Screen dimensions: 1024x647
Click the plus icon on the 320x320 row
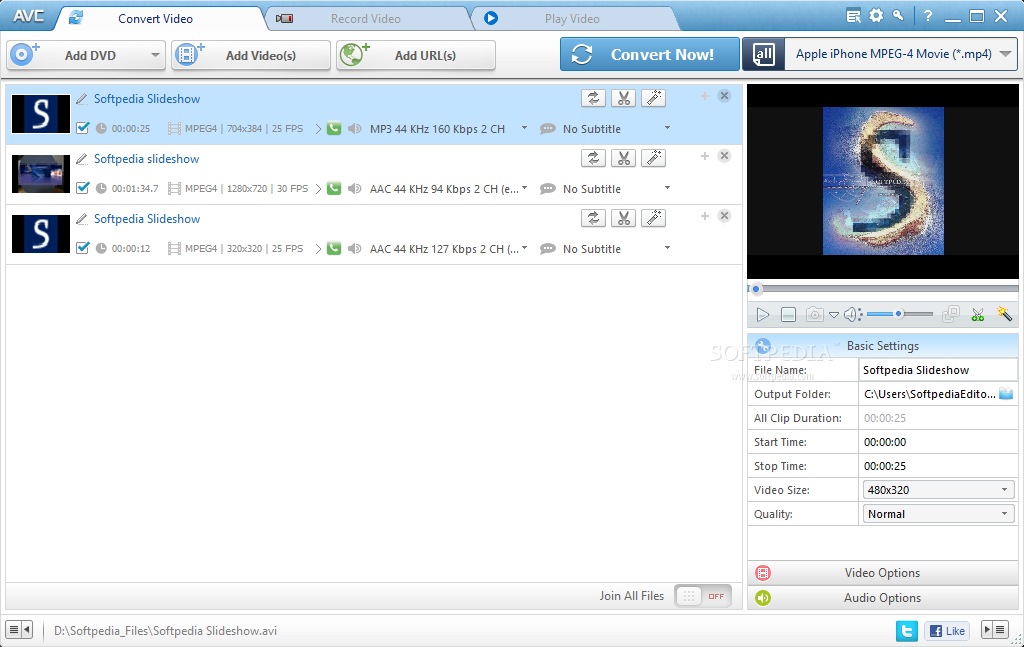click(x=705, y=216)
